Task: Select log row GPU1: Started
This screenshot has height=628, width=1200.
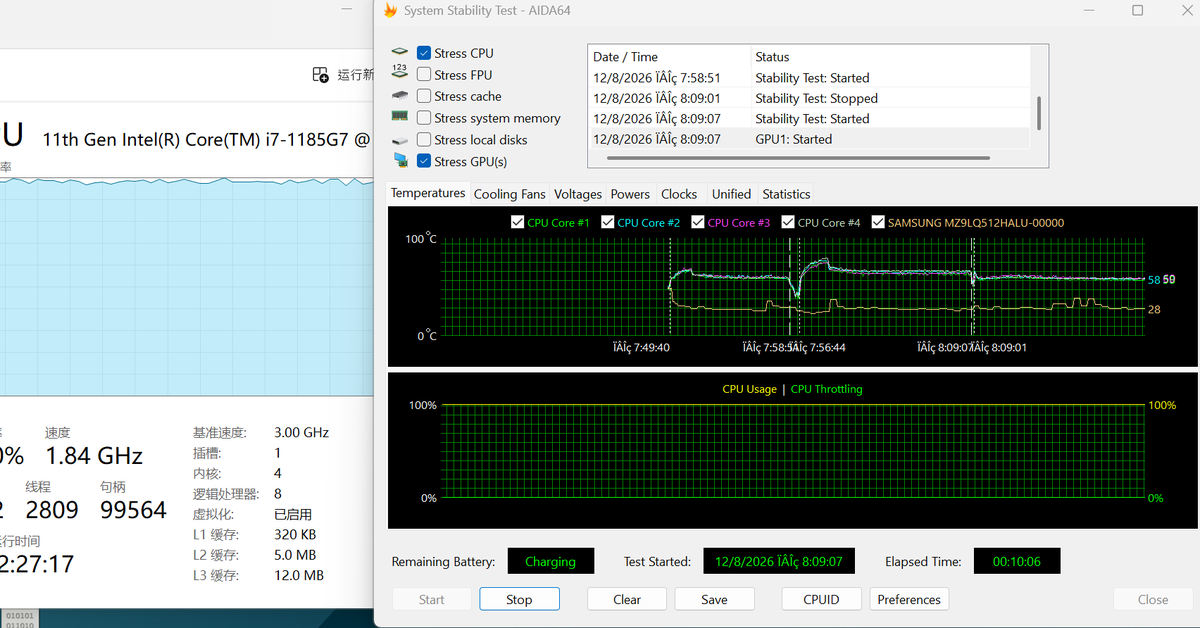Action: (810, 139)
